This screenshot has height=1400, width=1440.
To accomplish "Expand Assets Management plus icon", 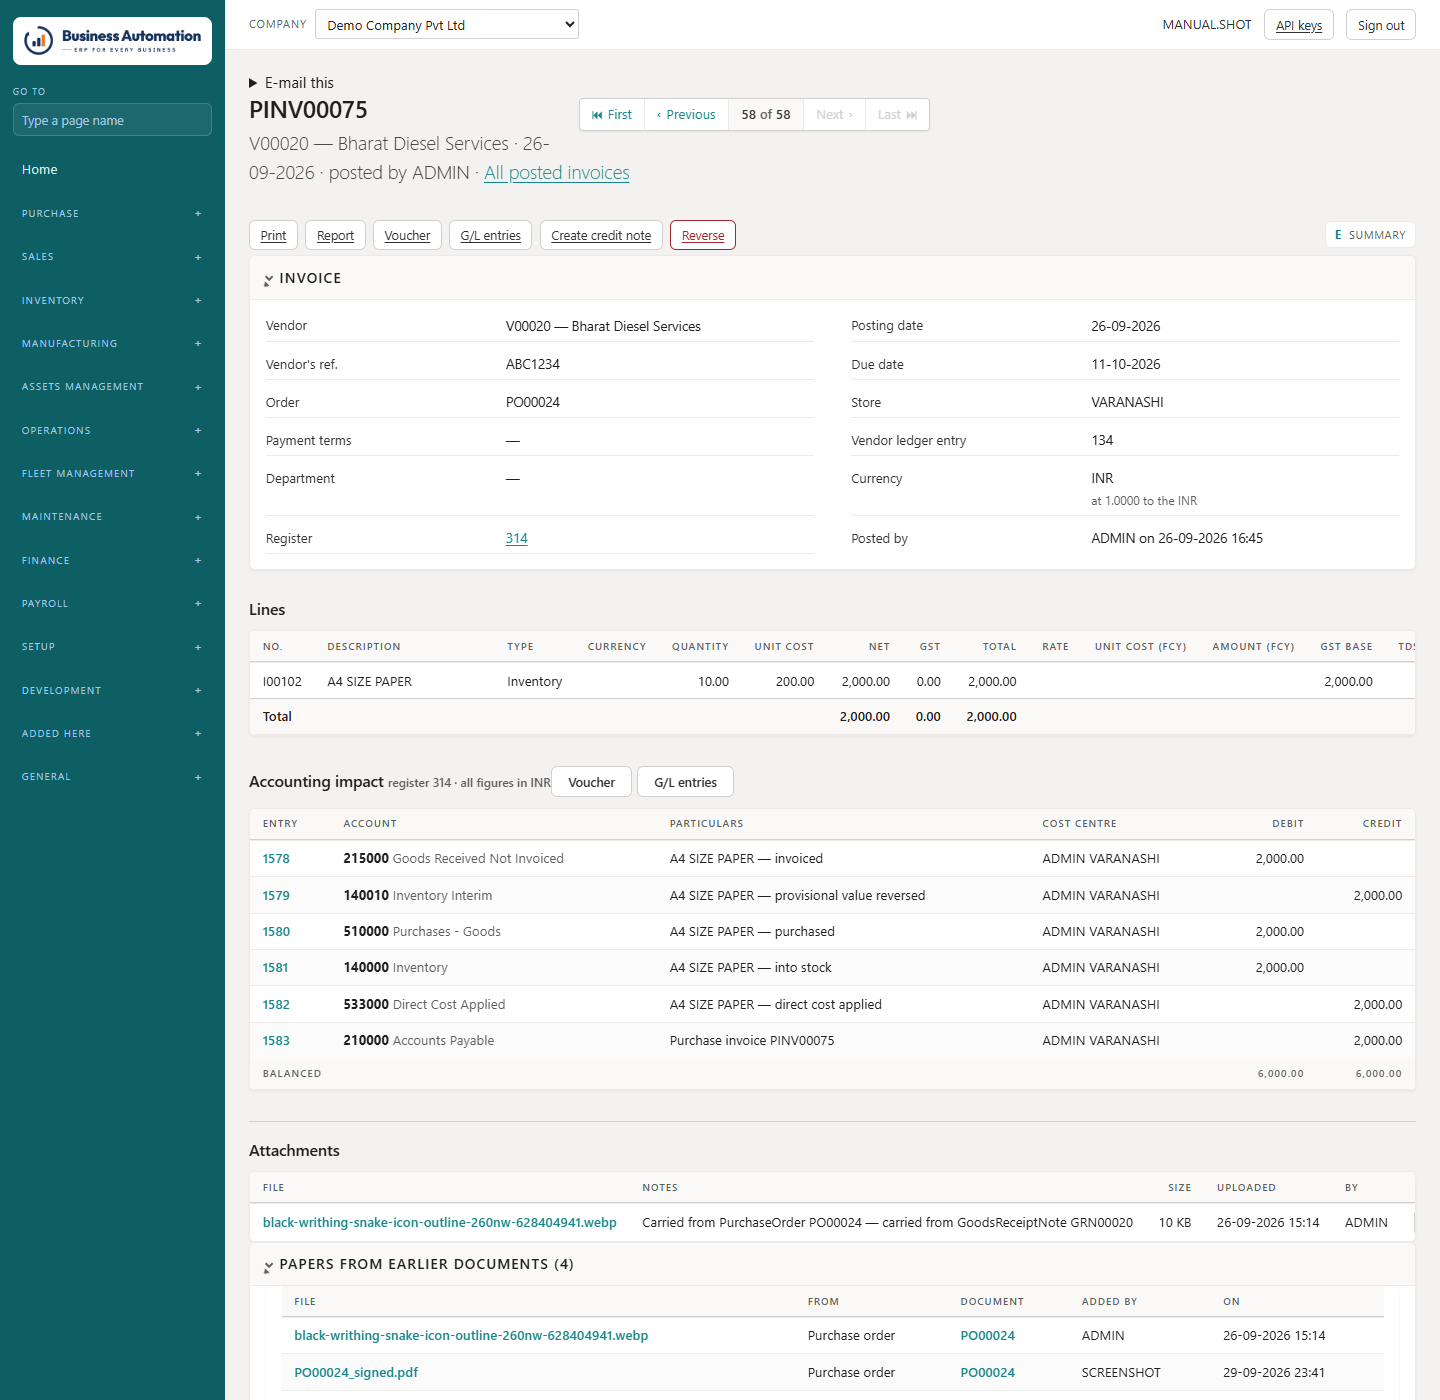I will pyautogui.click(x=198, y=387).
